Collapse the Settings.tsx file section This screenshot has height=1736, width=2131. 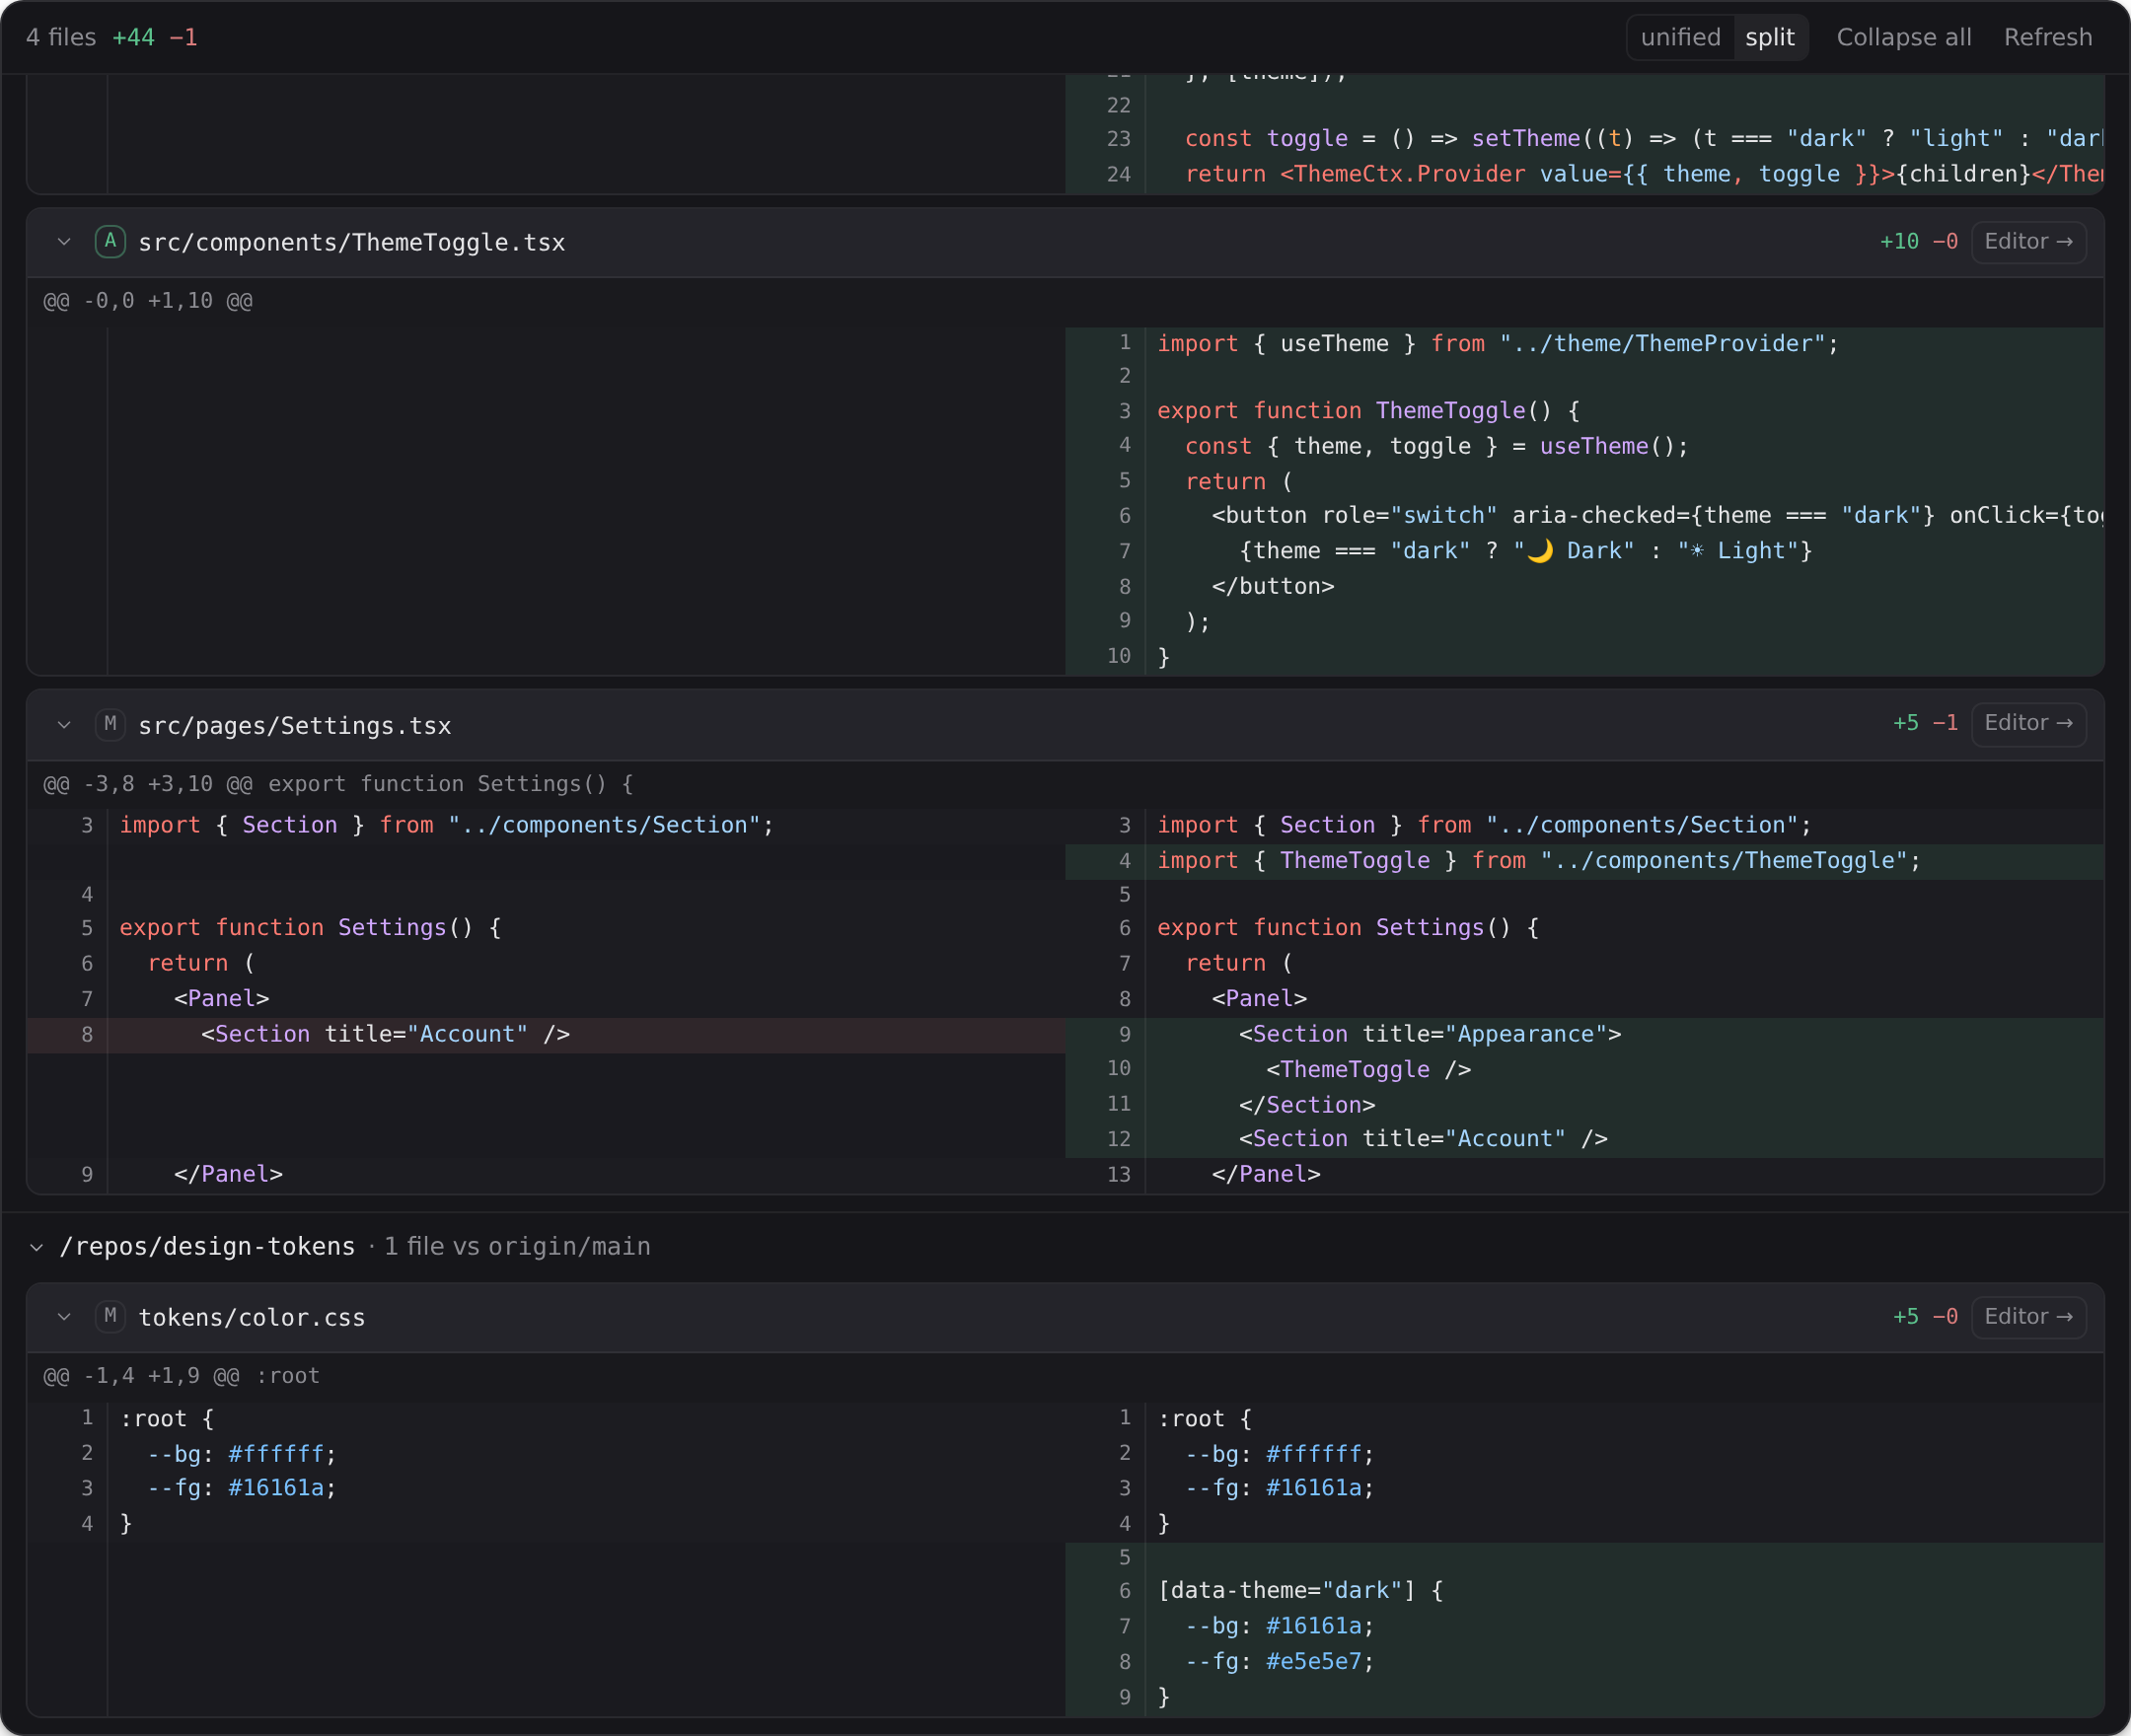pos(64,725)
